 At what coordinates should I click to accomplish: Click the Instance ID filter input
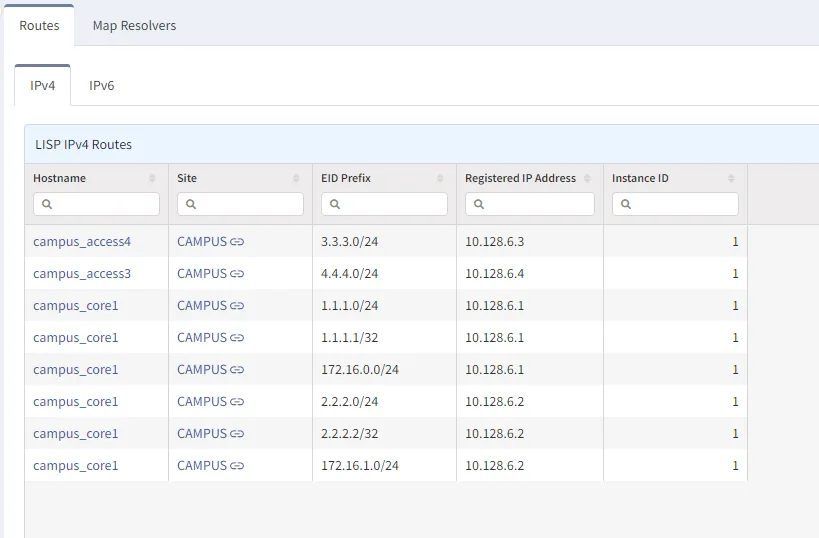[x=676, y=204]
